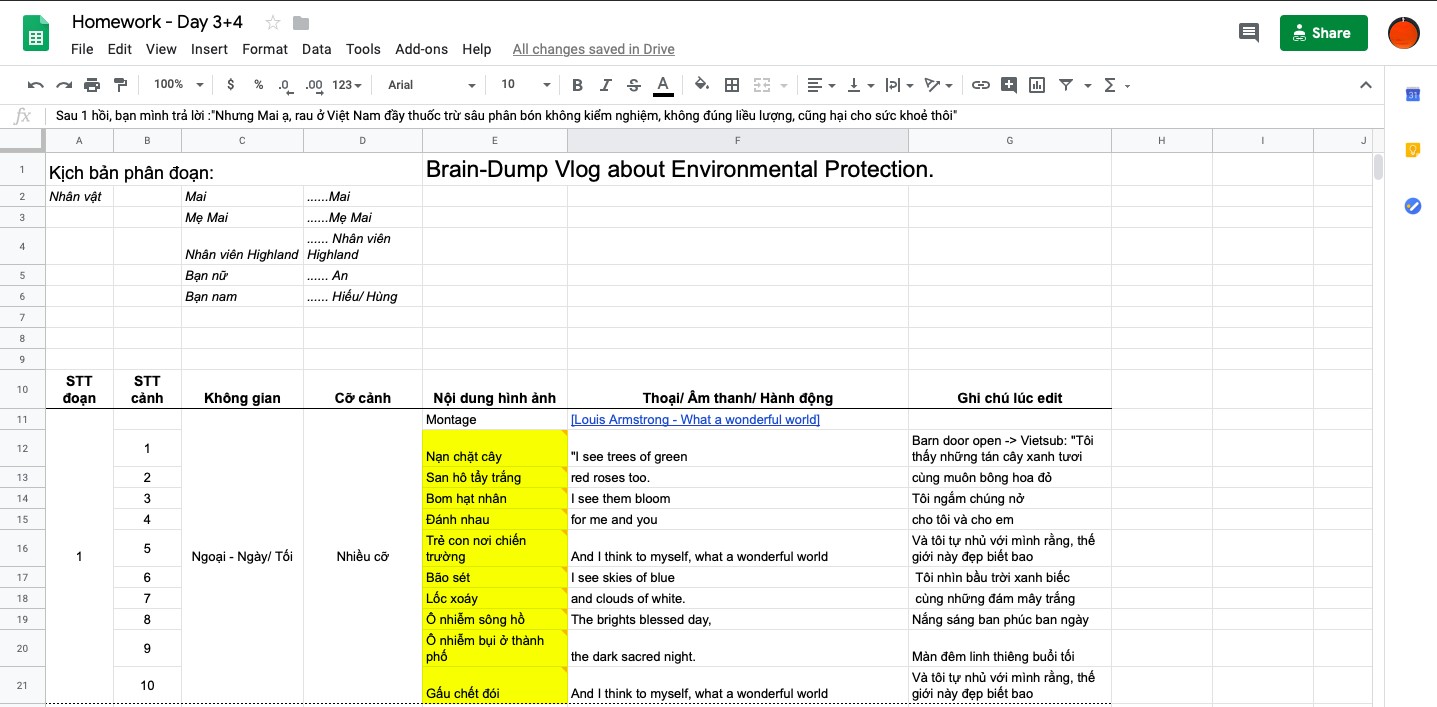The height and width of the screenshot is (707, 1437).
Task: Toggle strikethrough formatting
Action: click(x=633, y=85)
